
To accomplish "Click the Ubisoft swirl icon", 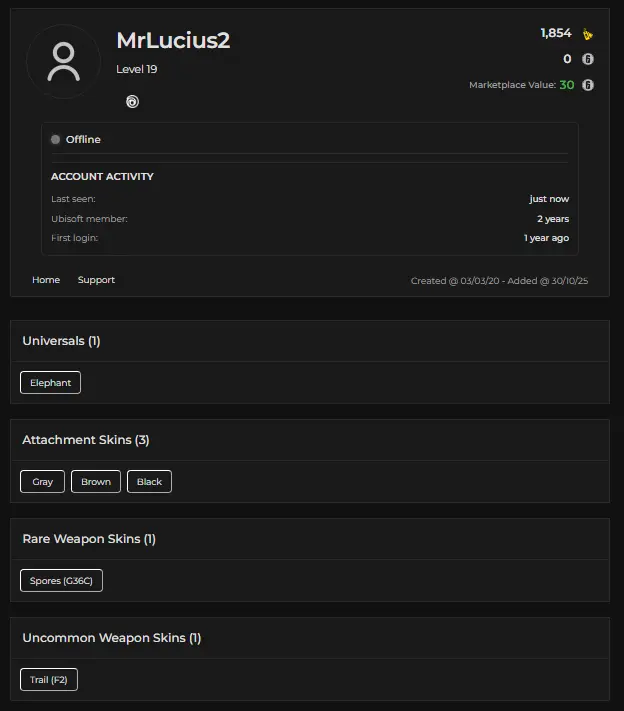I will [x=132, y=101].
